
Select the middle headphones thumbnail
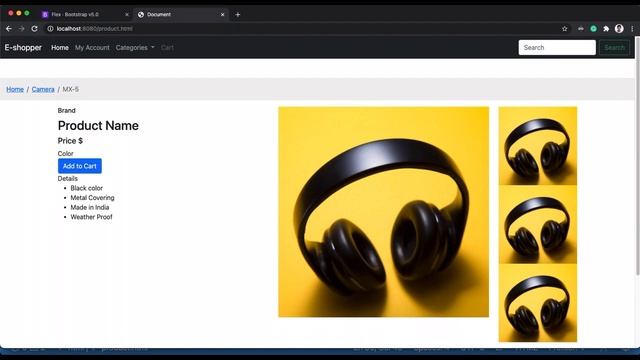538,224
